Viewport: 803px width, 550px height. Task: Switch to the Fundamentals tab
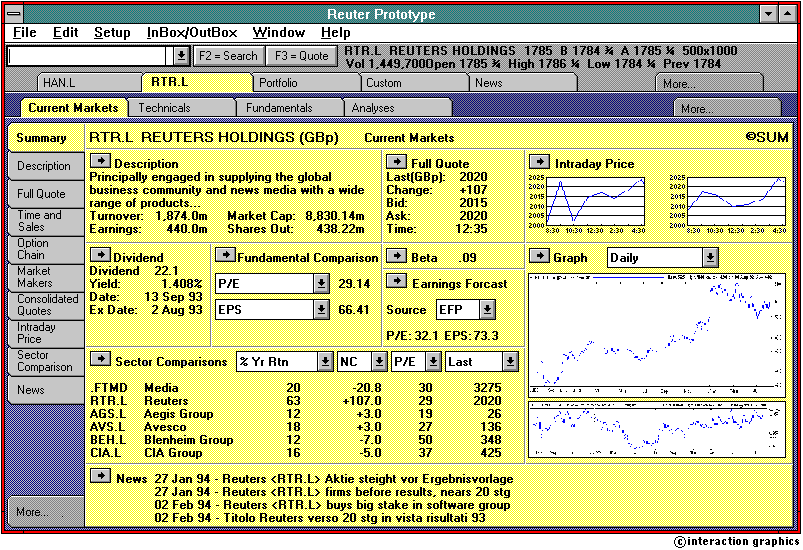pyautogui.click(x=280, y=108)
